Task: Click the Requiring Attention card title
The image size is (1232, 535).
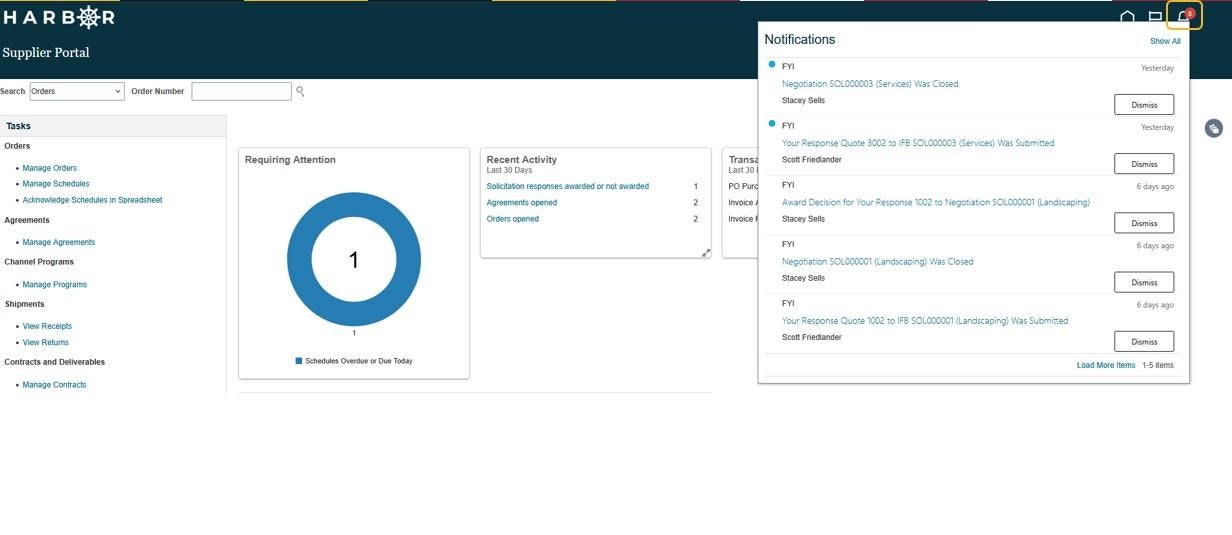Action: coord(290,160)
